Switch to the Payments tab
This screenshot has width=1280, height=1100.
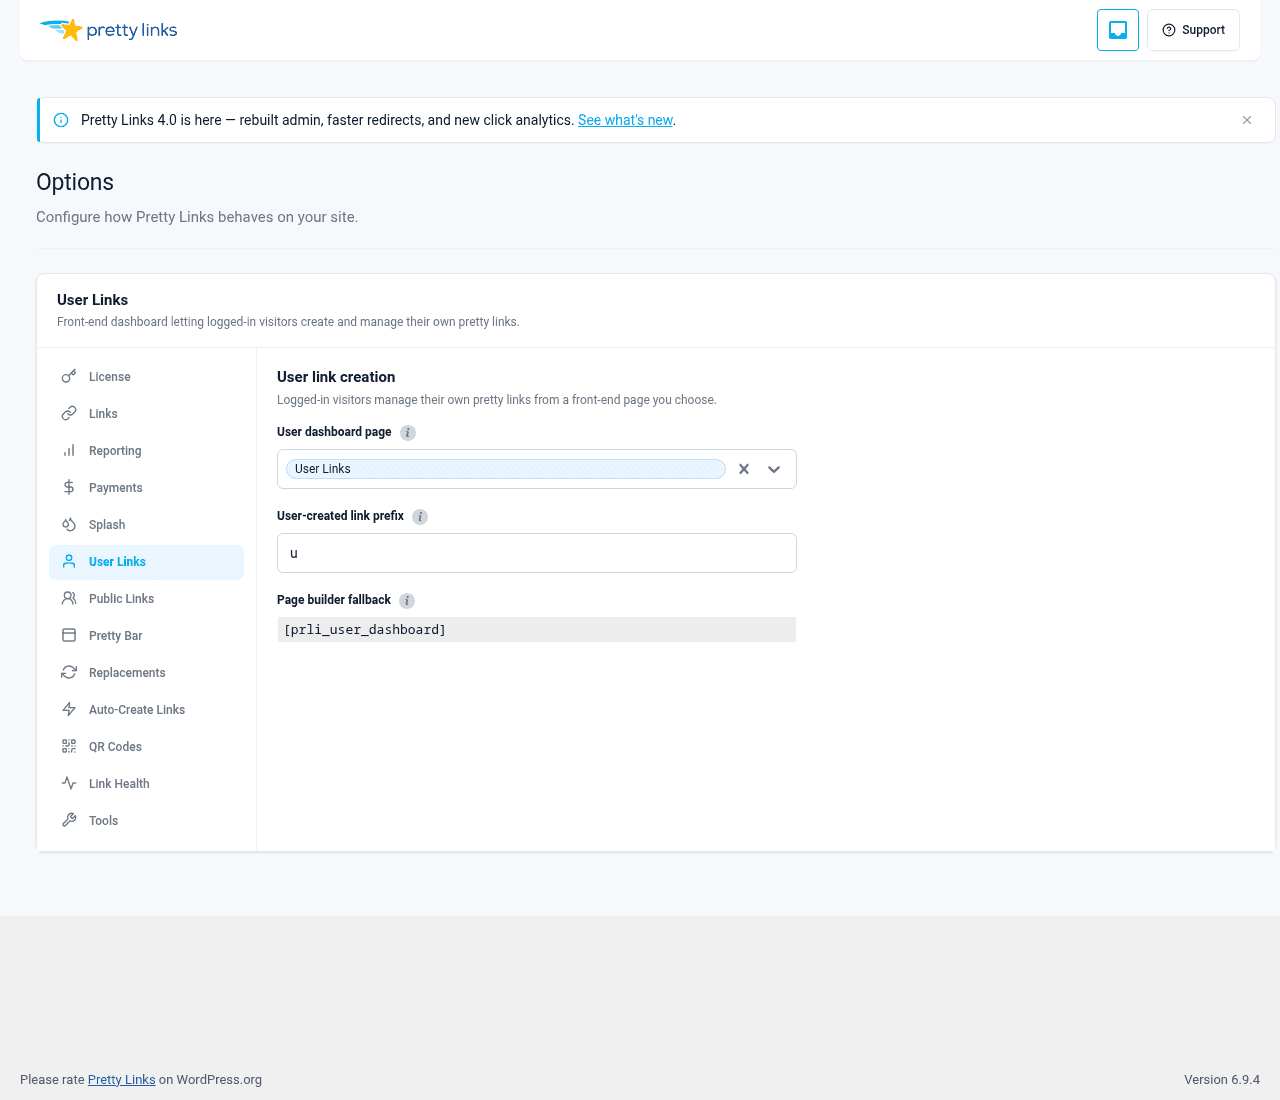146,488
